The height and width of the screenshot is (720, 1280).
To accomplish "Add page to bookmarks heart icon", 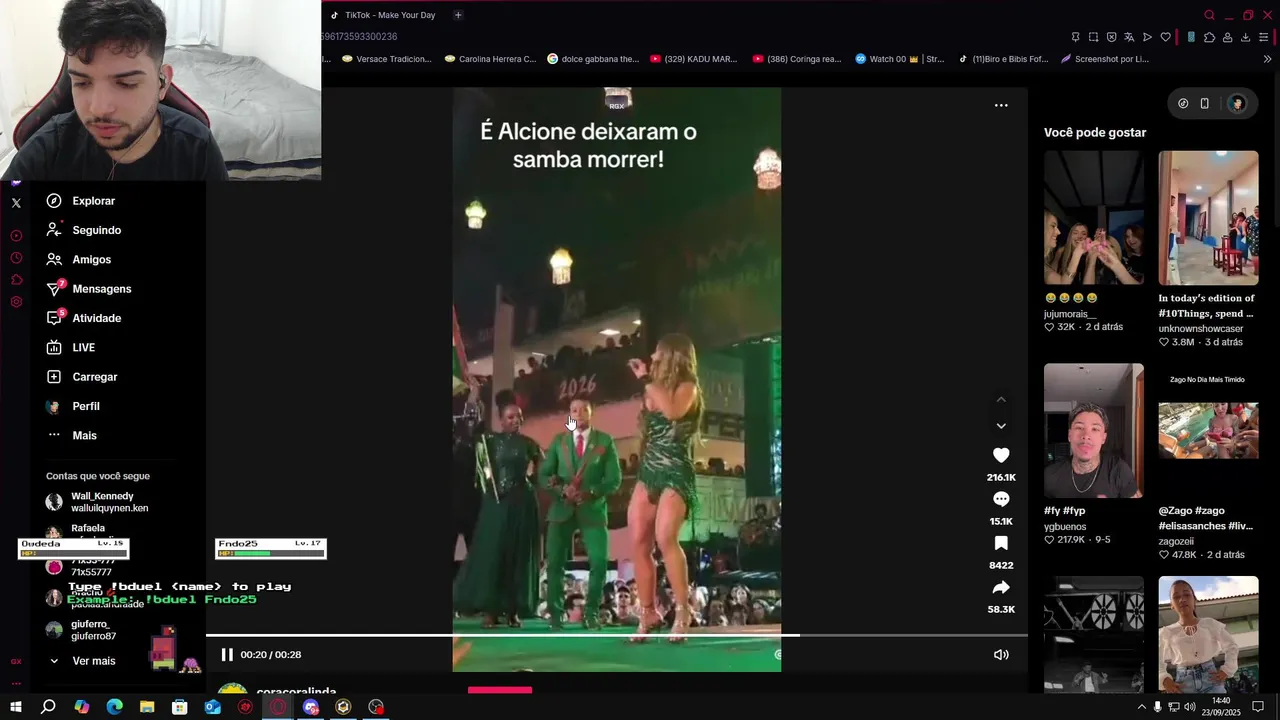I will pyautogui.click(x=1165, y=37).
